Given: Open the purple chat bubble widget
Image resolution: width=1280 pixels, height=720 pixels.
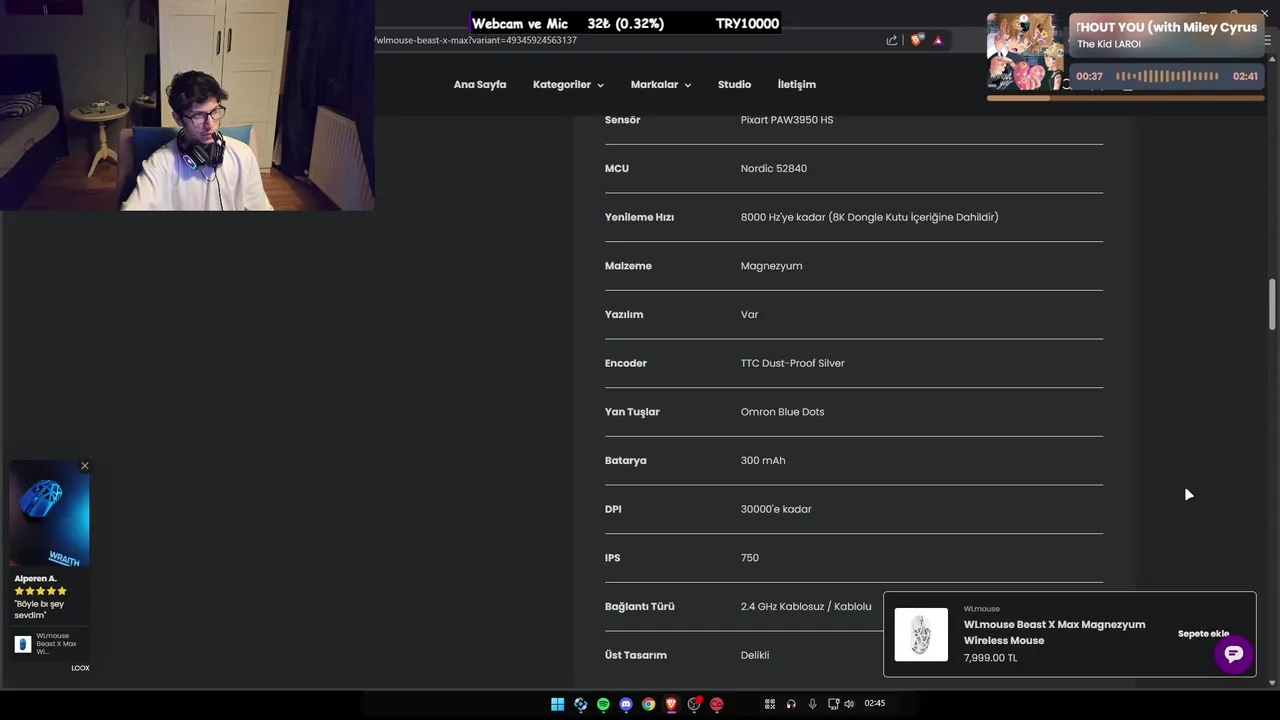Looking at the screenshot, I should [1234, 654].
